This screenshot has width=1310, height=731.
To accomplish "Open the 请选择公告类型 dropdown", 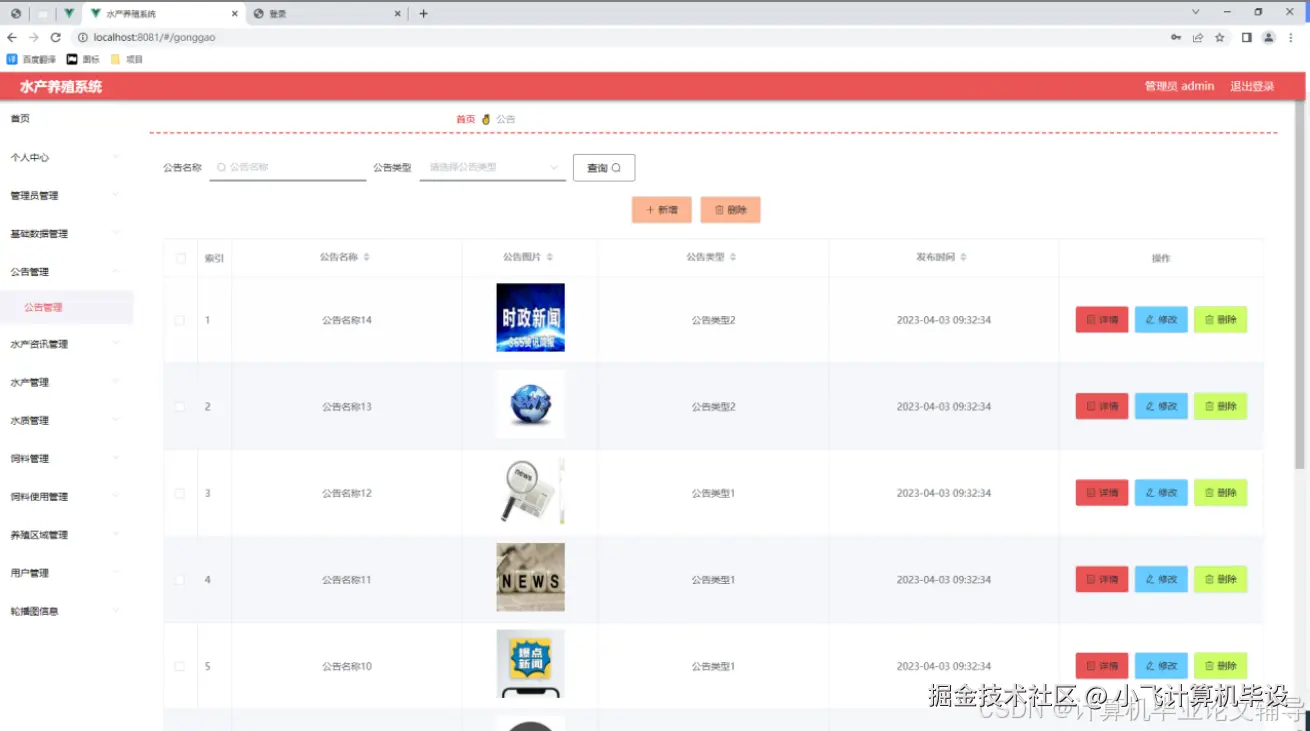I will tap(492, 167).
